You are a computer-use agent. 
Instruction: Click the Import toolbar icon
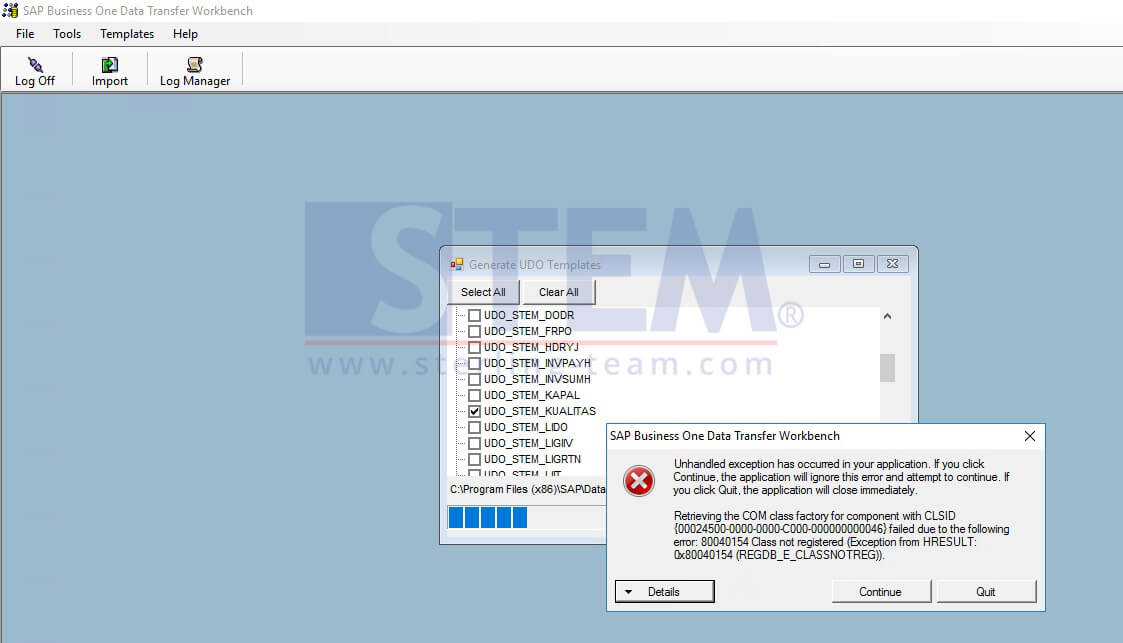pos(110,64)
